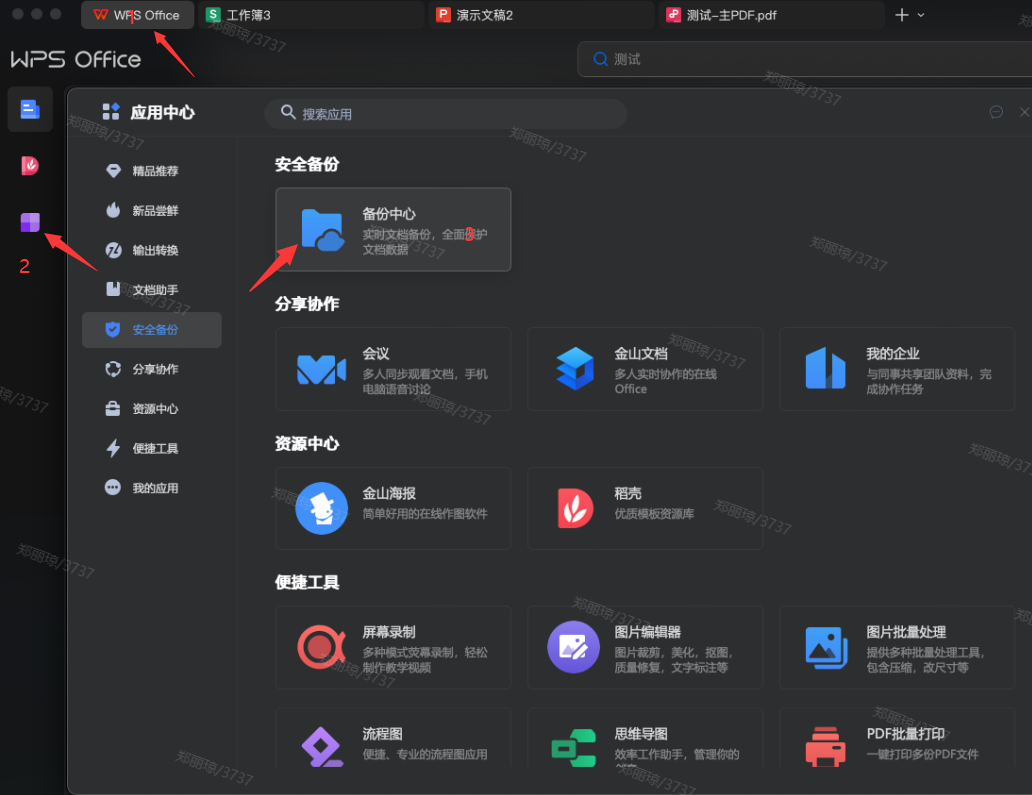
Task: Click the 备份中心 folder cloud icon
Action: (322, 230)
